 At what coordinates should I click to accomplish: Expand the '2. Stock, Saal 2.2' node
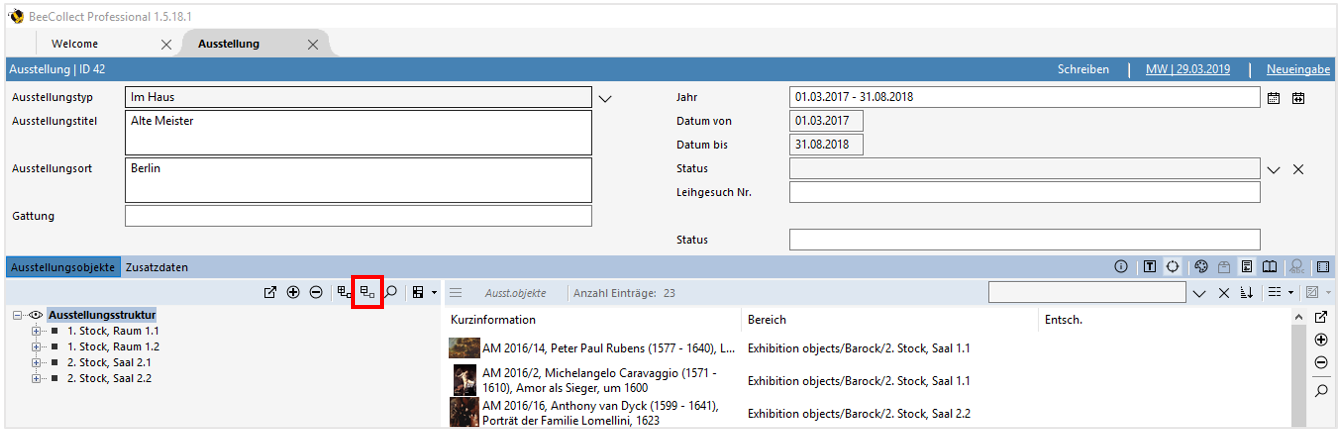coord(37,378)
